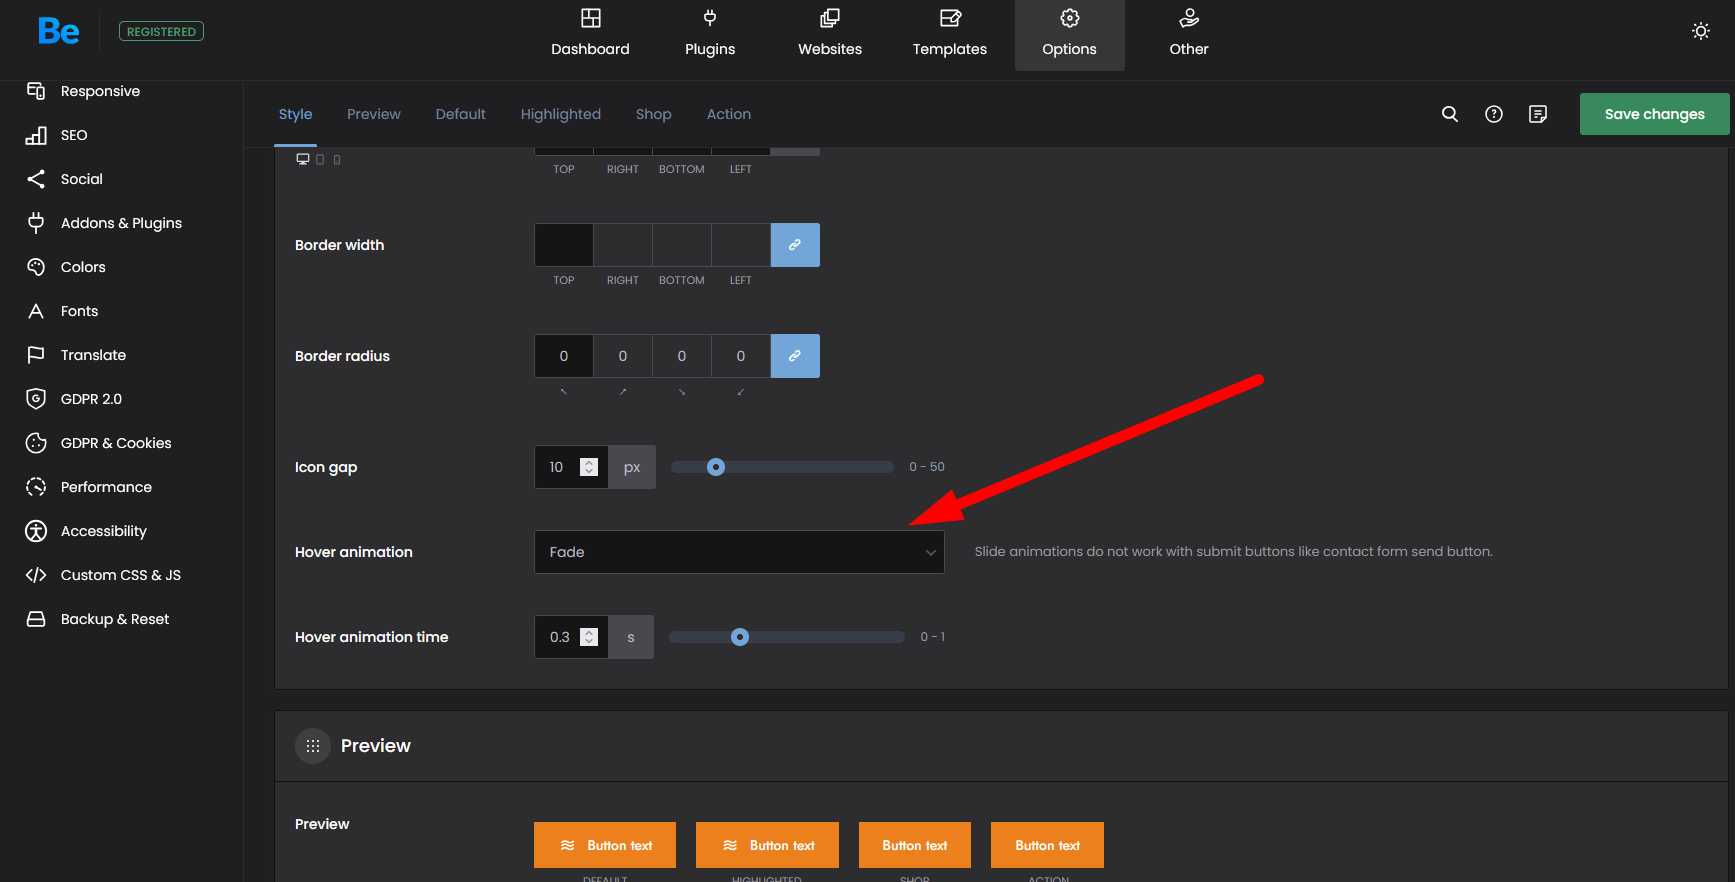Open the help question mark icon
1735x882 pixels.
pos(1493,114)
